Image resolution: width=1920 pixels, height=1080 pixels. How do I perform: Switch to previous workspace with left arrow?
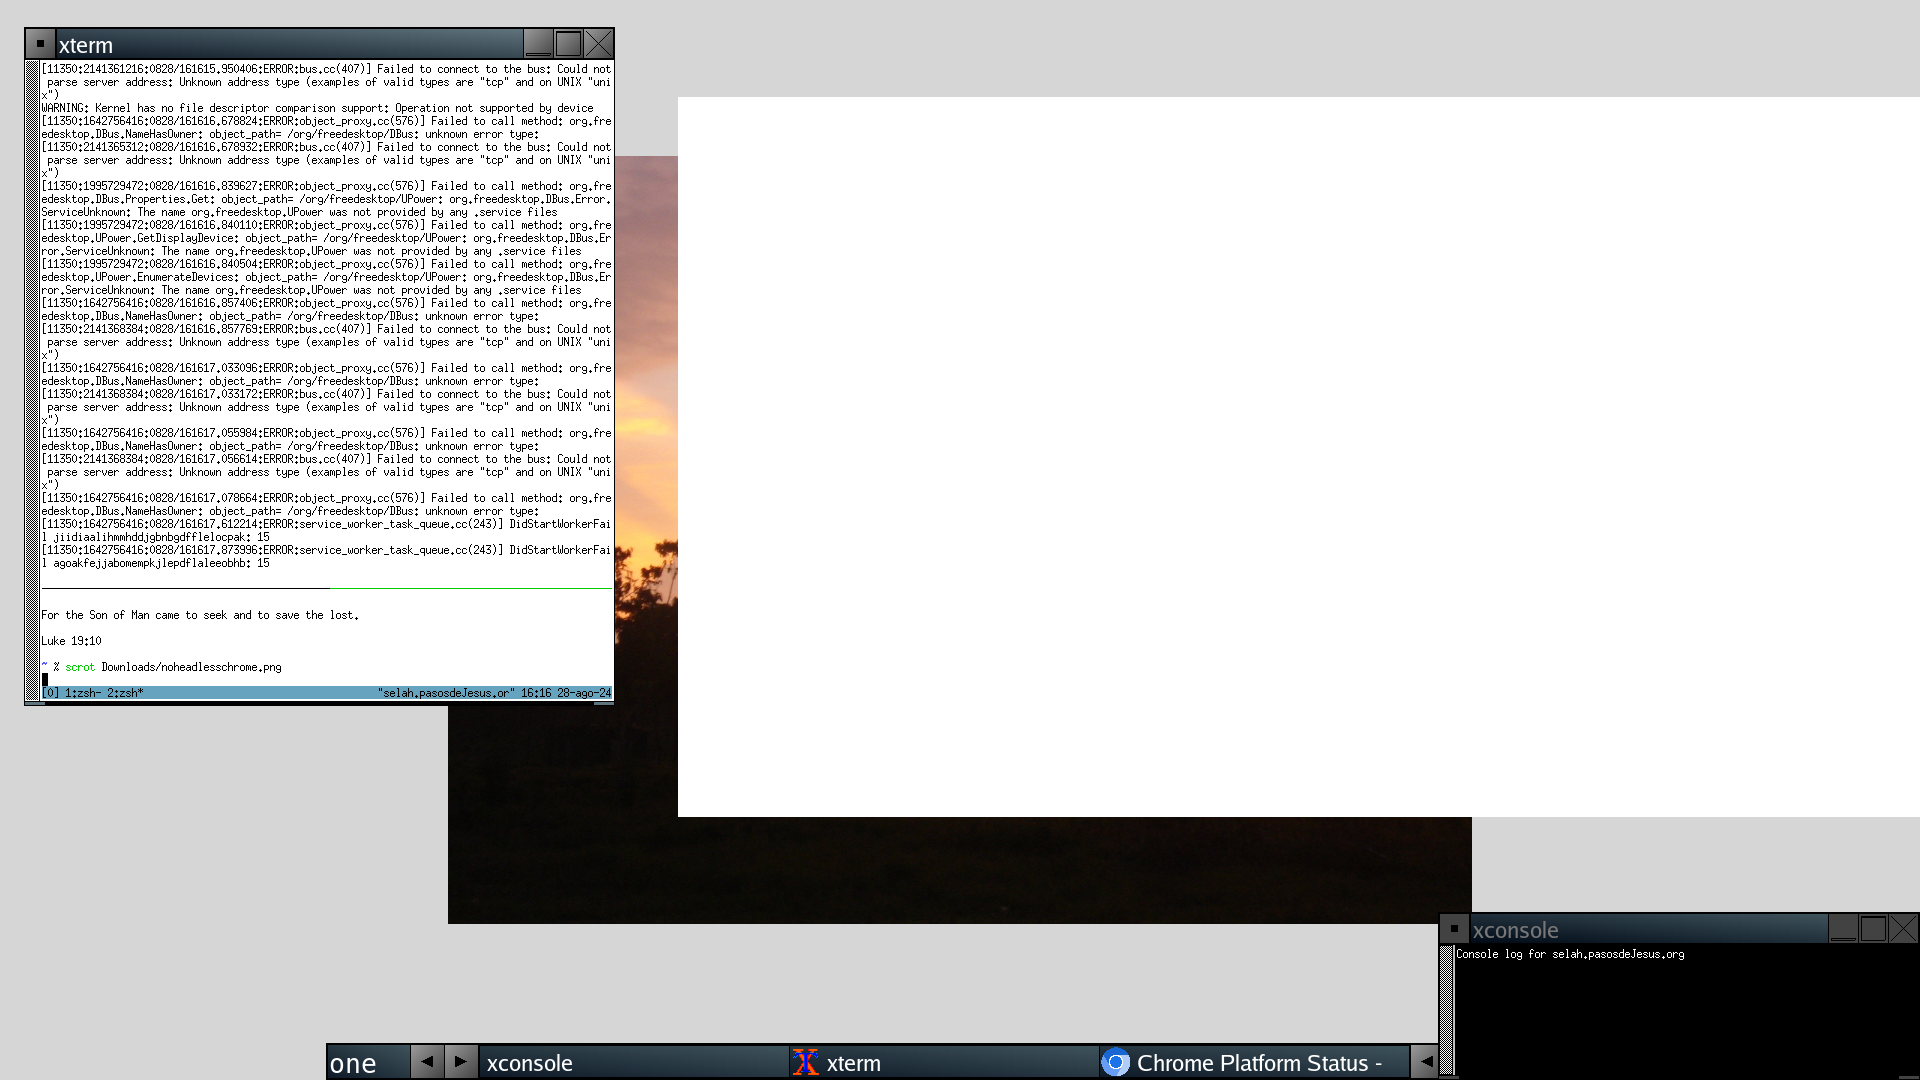click(427, 1062)
